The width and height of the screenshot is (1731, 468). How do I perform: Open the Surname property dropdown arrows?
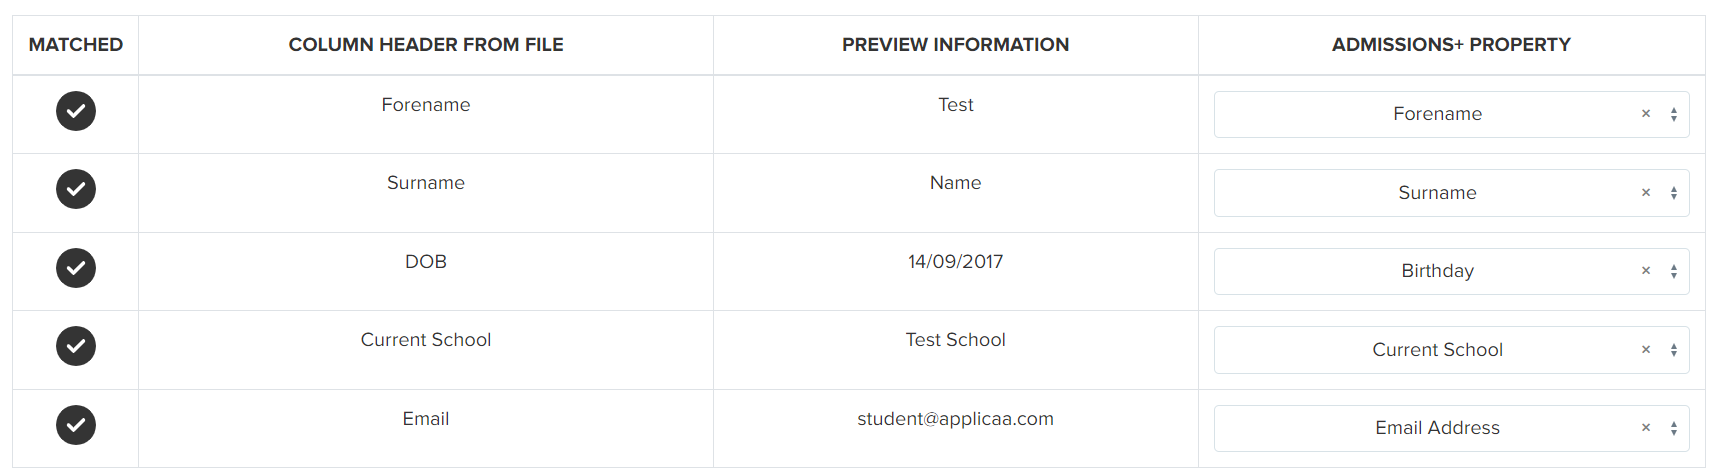point(1673,193)
